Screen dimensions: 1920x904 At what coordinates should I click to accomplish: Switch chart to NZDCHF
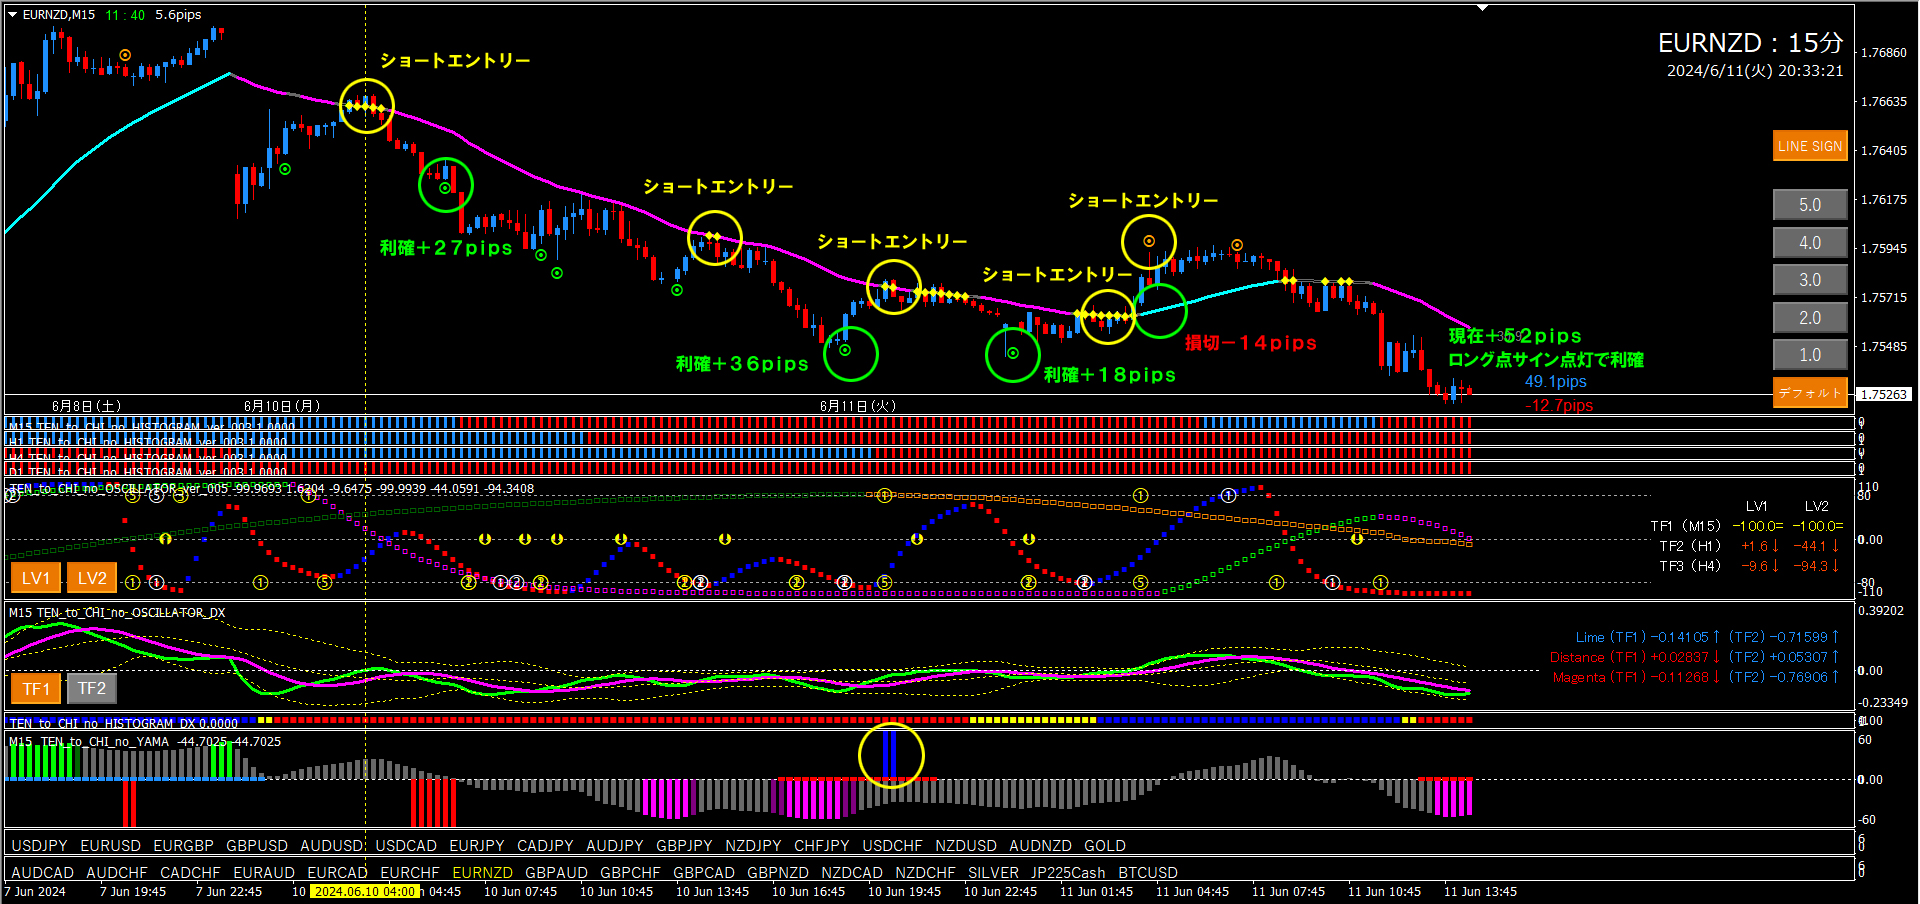click(925, 873)
